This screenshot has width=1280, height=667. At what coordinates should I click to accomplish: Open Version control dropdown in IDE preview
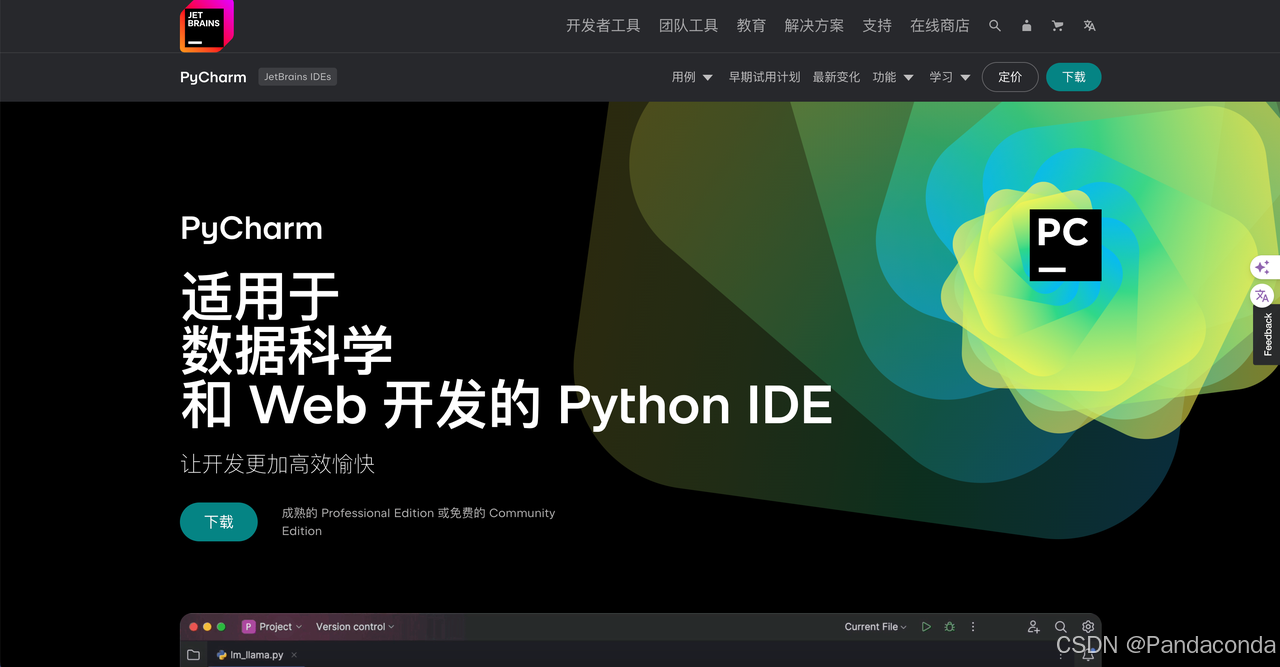(x=355, y=627)
